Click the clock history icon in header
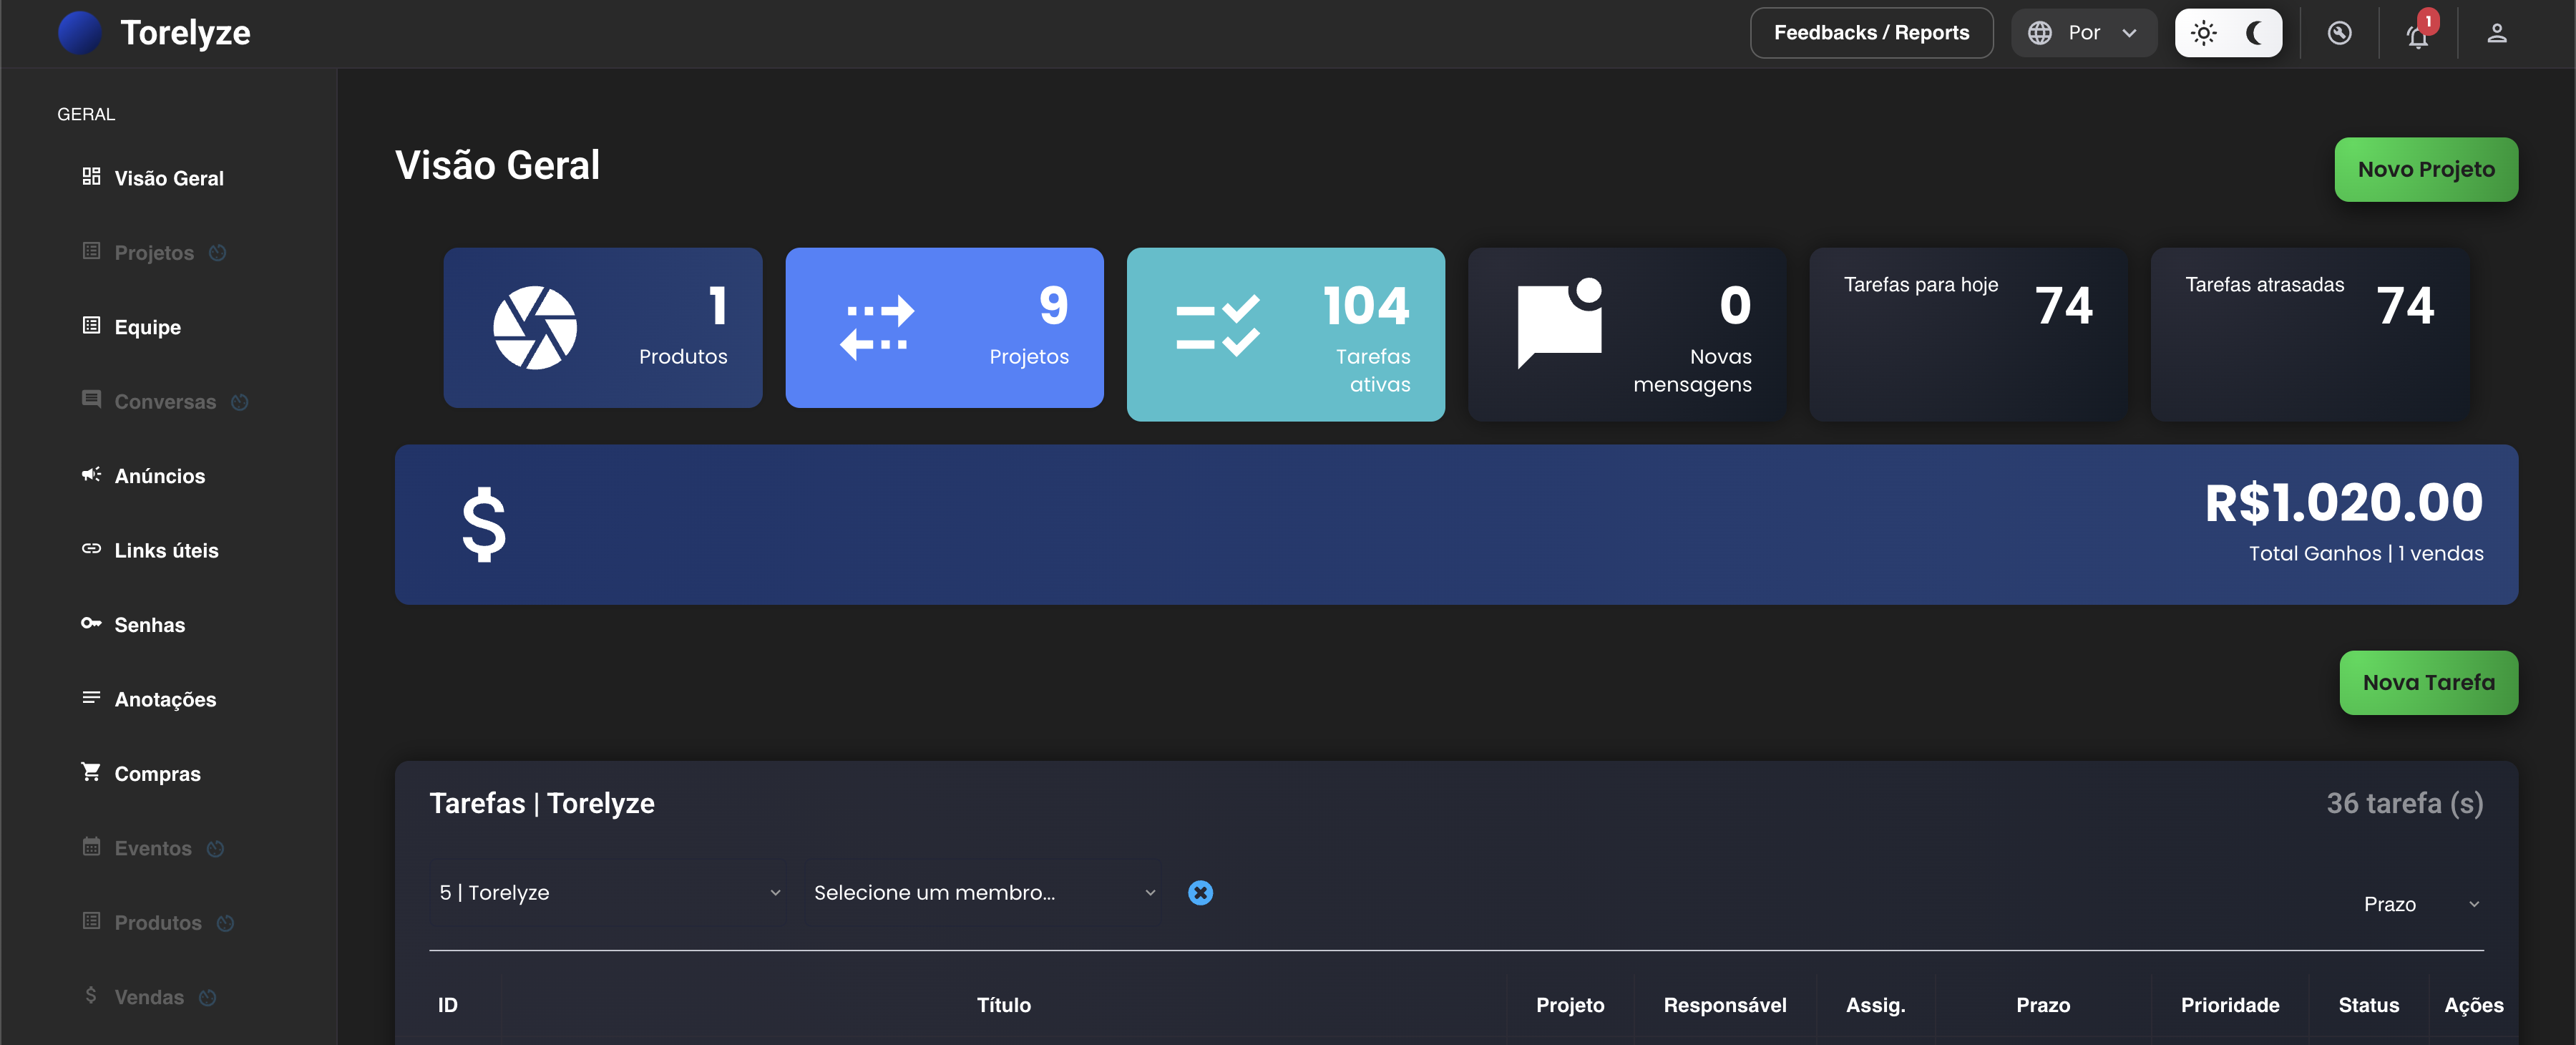This screenshot has width=2576, height=1045. pos(2339,33)
